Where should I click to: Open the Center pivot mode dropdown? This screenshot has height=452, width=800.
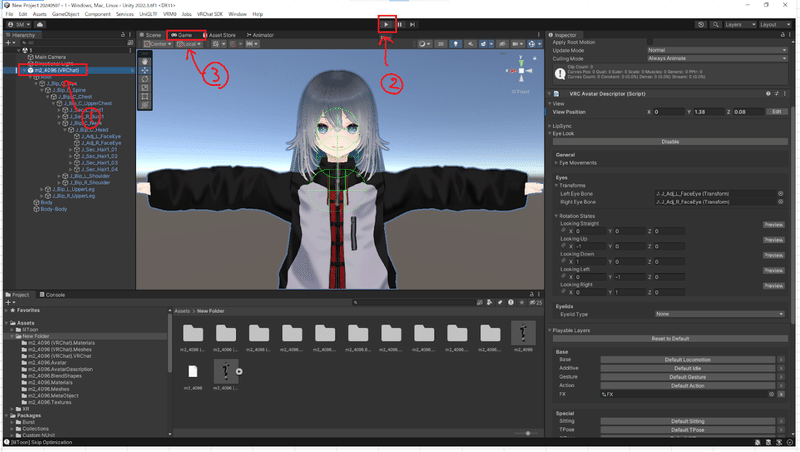[x=158, y=44]
